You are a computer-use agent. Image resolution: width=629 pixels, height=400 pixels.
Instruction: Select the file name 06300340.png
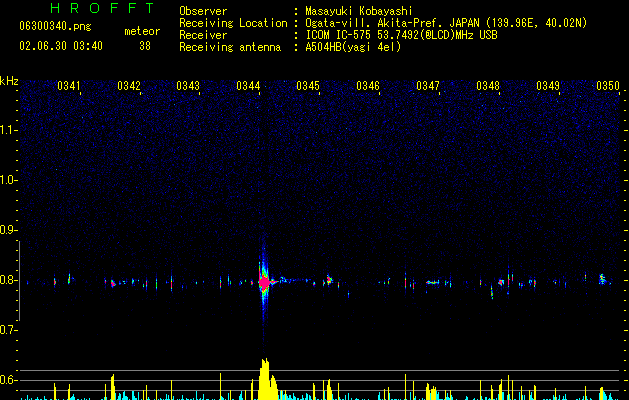click(x=55, y=26)
